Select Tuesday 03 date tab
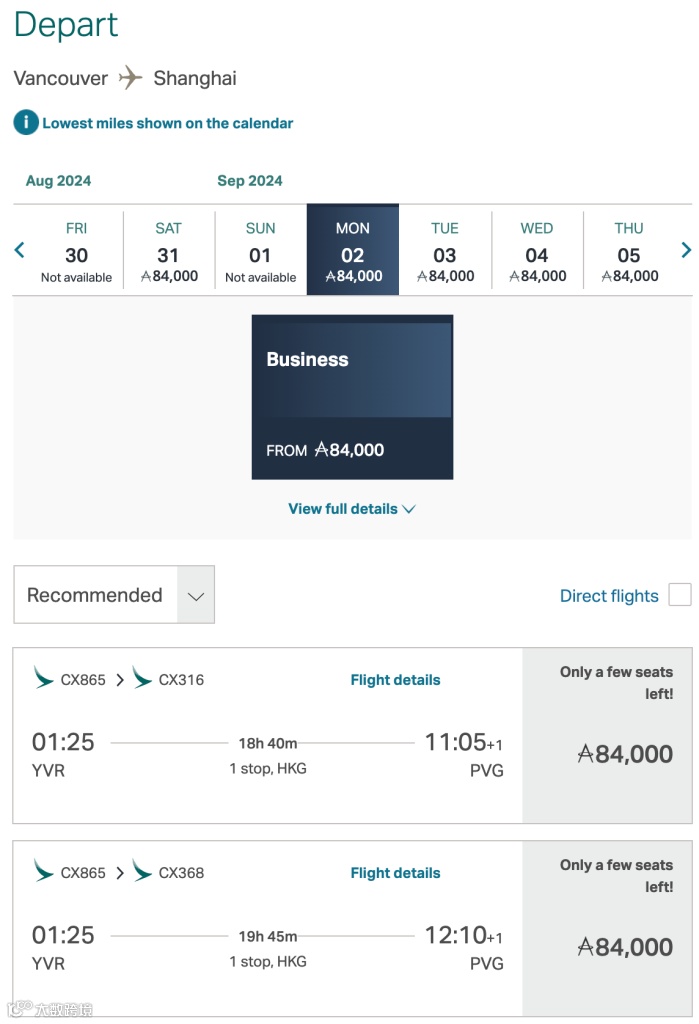699x1024 pixels. [x=445, y=252]
